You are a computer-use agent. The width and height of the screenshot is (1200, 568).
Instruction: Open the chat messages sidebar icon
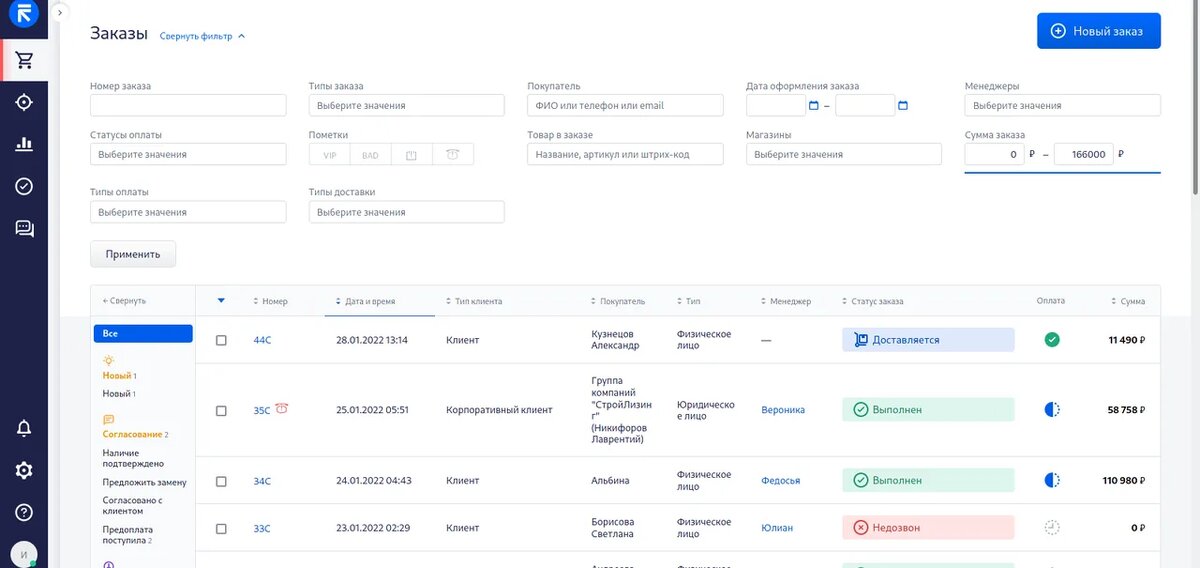[24, 229]
